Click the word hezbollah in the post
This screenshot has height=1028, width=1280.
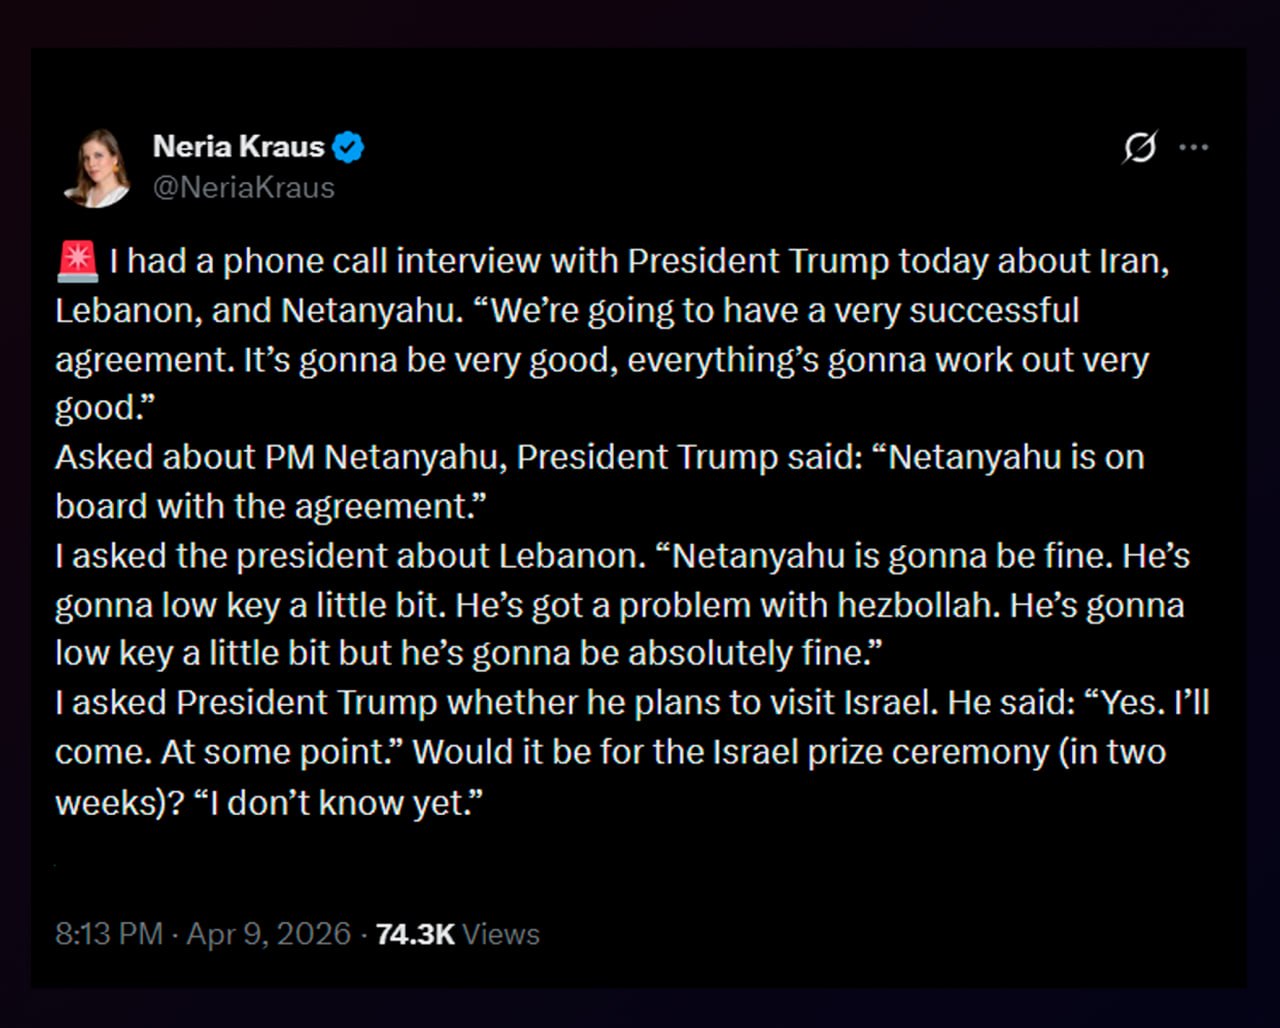click(x=920, y=605)
